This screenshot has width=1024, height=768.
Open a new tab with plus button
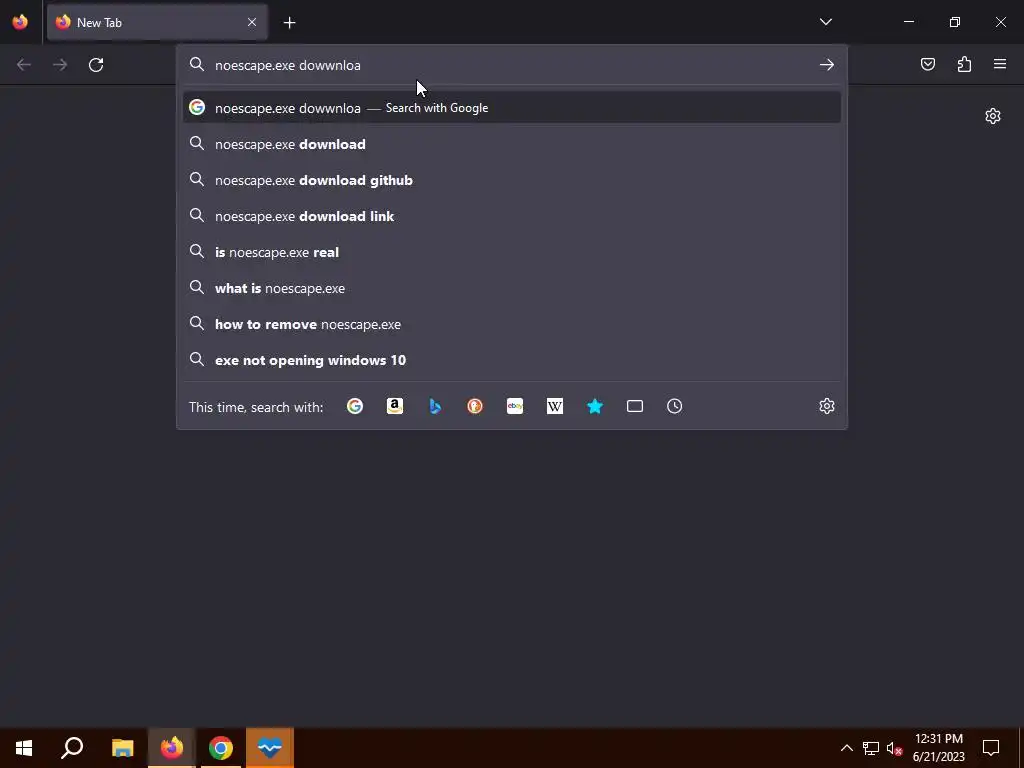click(x=289, y=23)
